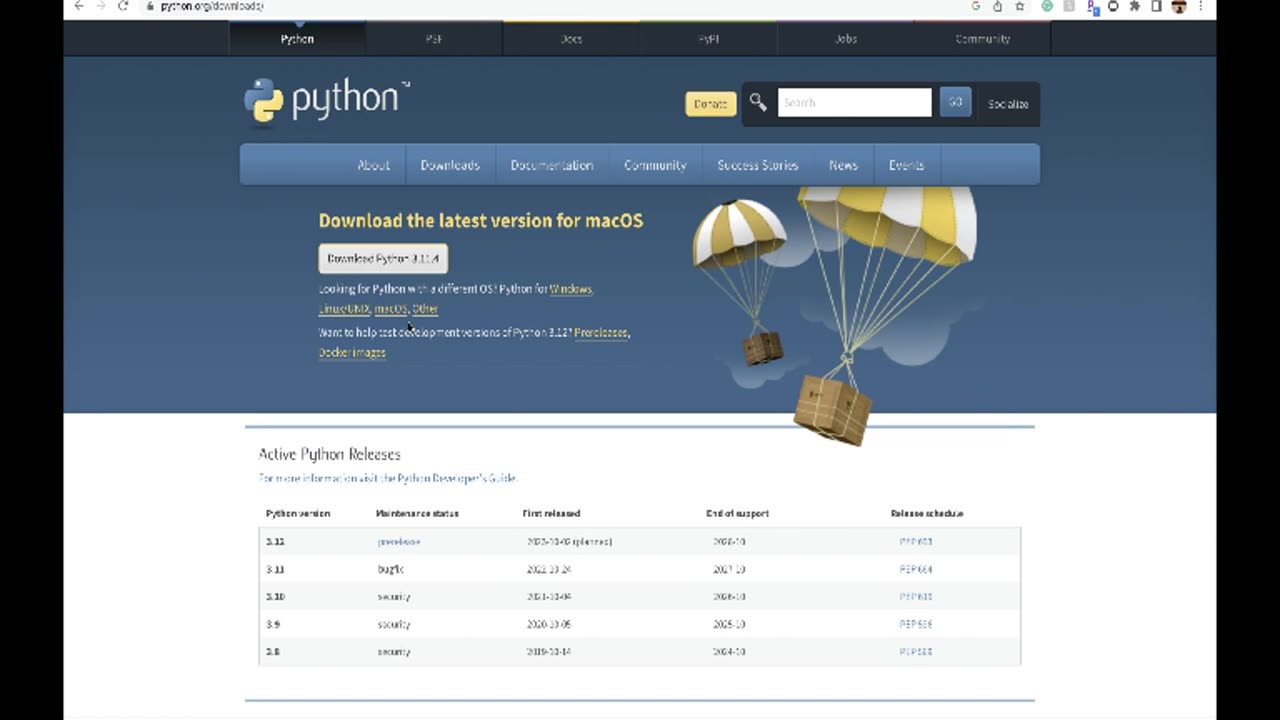Open the About navigation menu

[x=374, y=165]
